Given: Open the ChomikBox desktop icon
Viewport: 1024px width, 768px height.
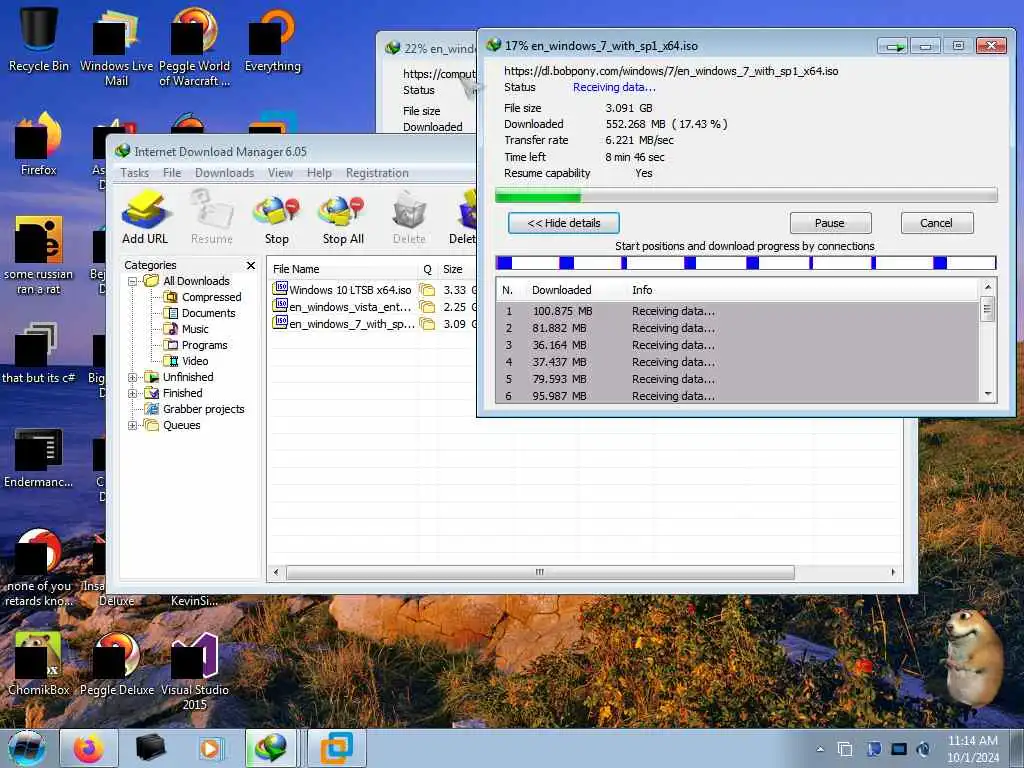Looking at the screenshot, I should pos(39,664).
